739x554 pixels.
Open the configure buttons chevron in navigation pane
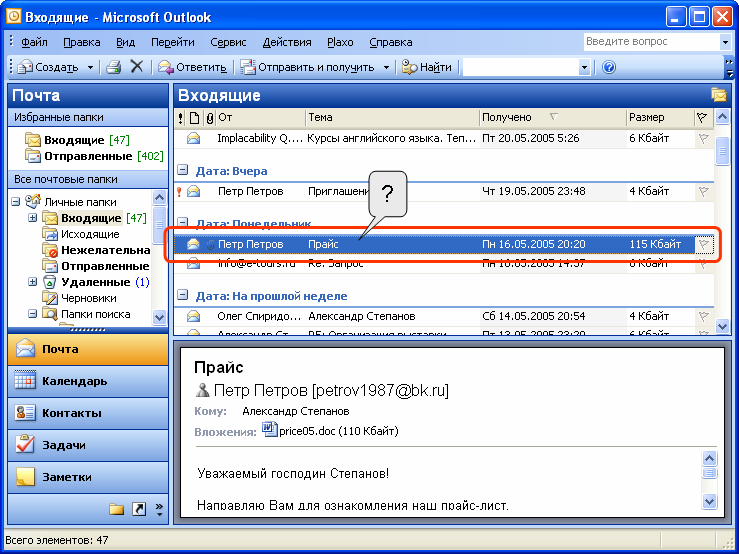[159, 509]
